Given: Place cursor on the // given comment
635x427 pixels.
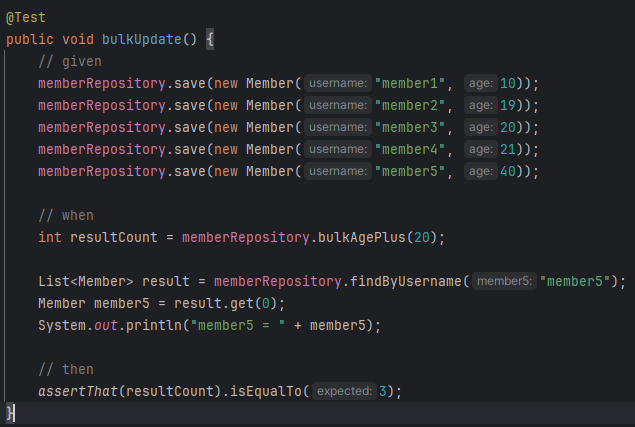Looking at the screenshot, I should point(70,61).
